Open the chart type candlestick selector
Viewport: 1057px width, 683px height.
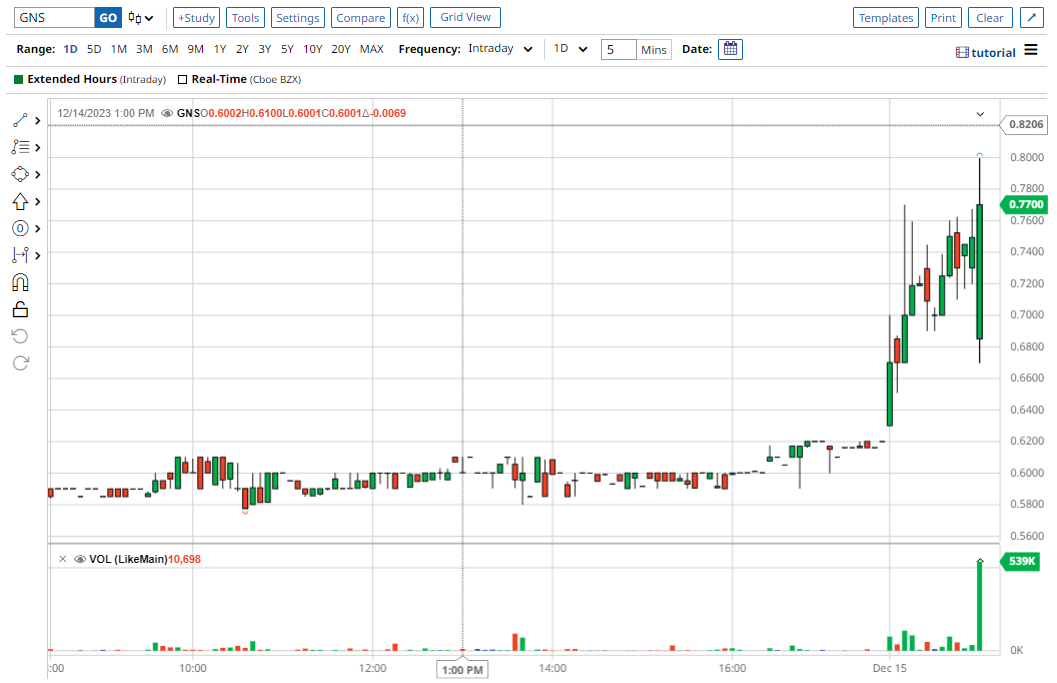pyautogui.click(x=141, y=18)
